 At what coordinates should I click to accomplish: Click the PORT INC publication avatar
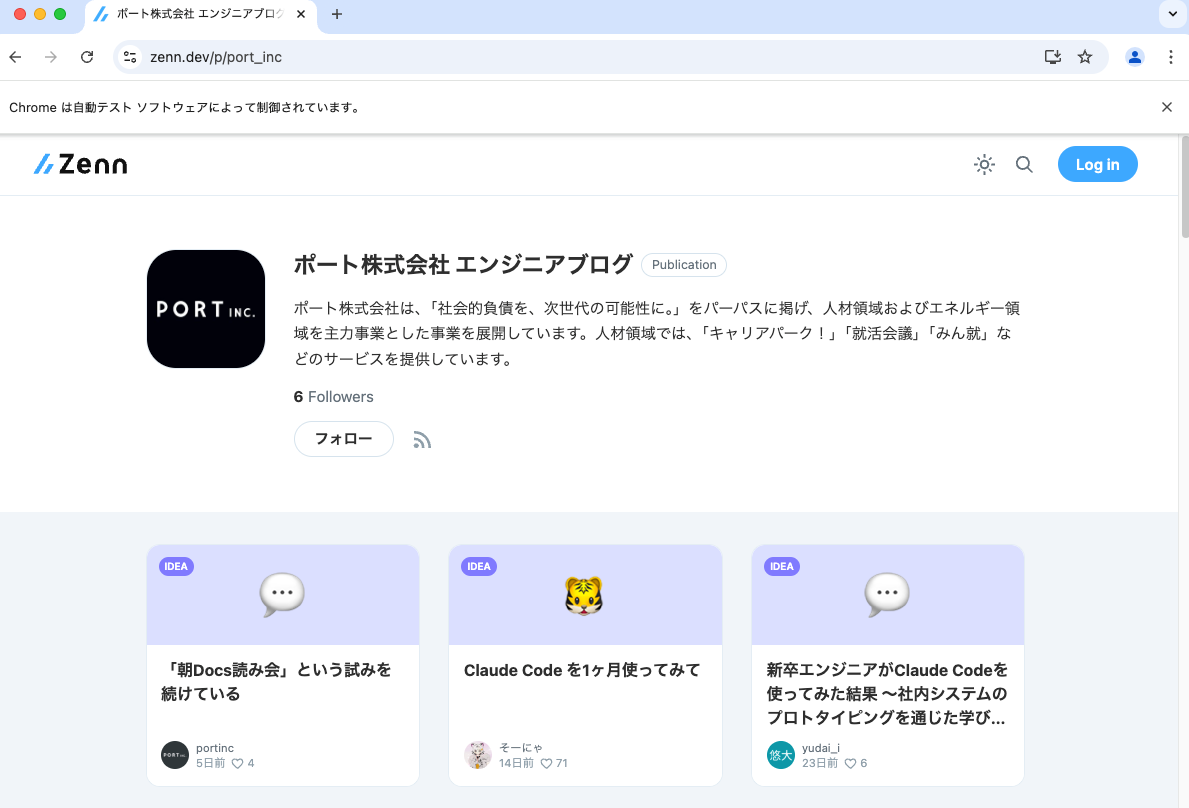(206, 308)
